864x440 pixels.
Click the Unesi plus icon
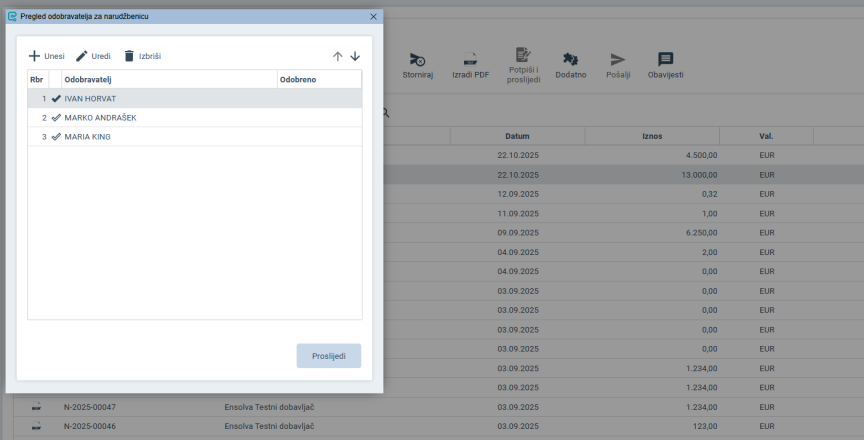click(x=34, y=56)
